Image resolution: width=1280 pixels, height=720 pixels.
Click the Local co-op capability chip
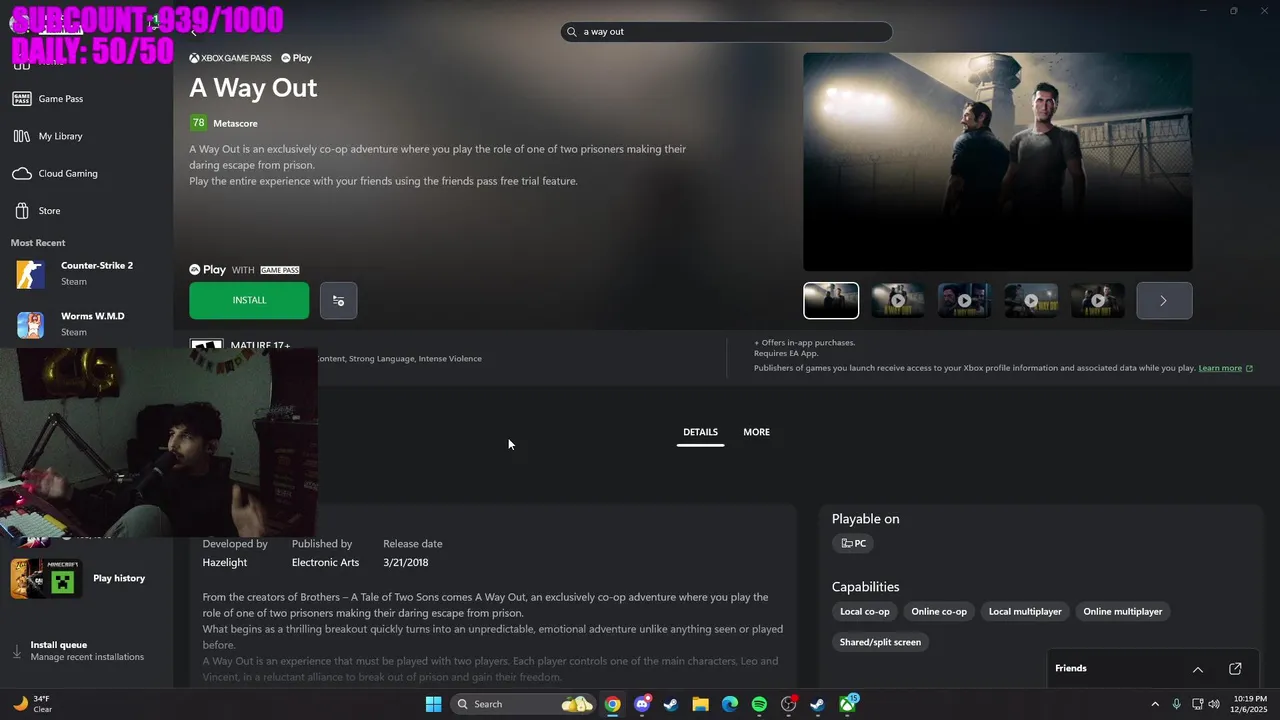tap(864, 611)
